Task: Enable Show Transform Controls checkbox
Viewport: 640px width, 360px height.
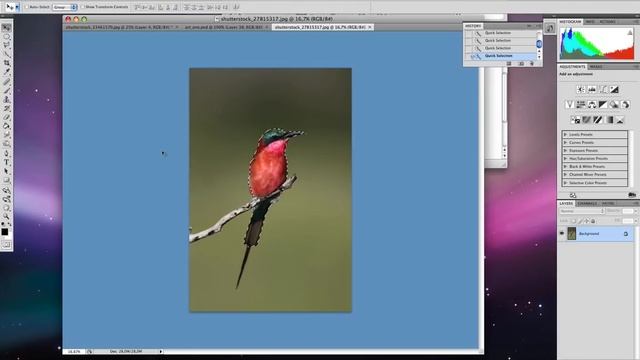Action: click(x=82, y=7)
